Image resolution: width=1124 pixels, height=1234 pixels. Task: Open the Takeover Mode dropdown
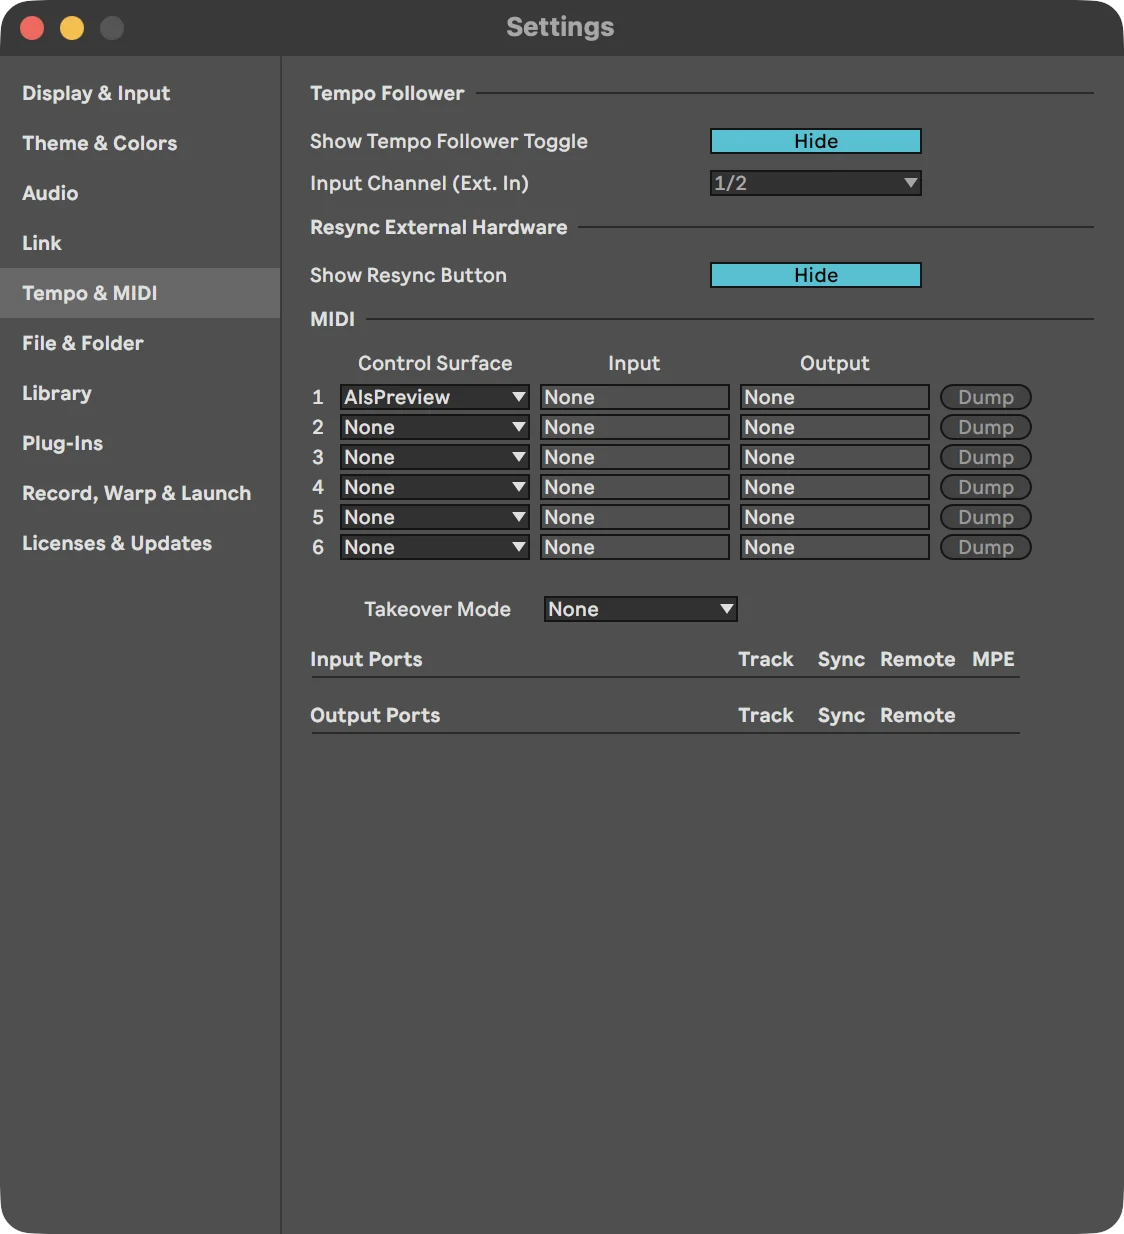[x=641, y=609]
